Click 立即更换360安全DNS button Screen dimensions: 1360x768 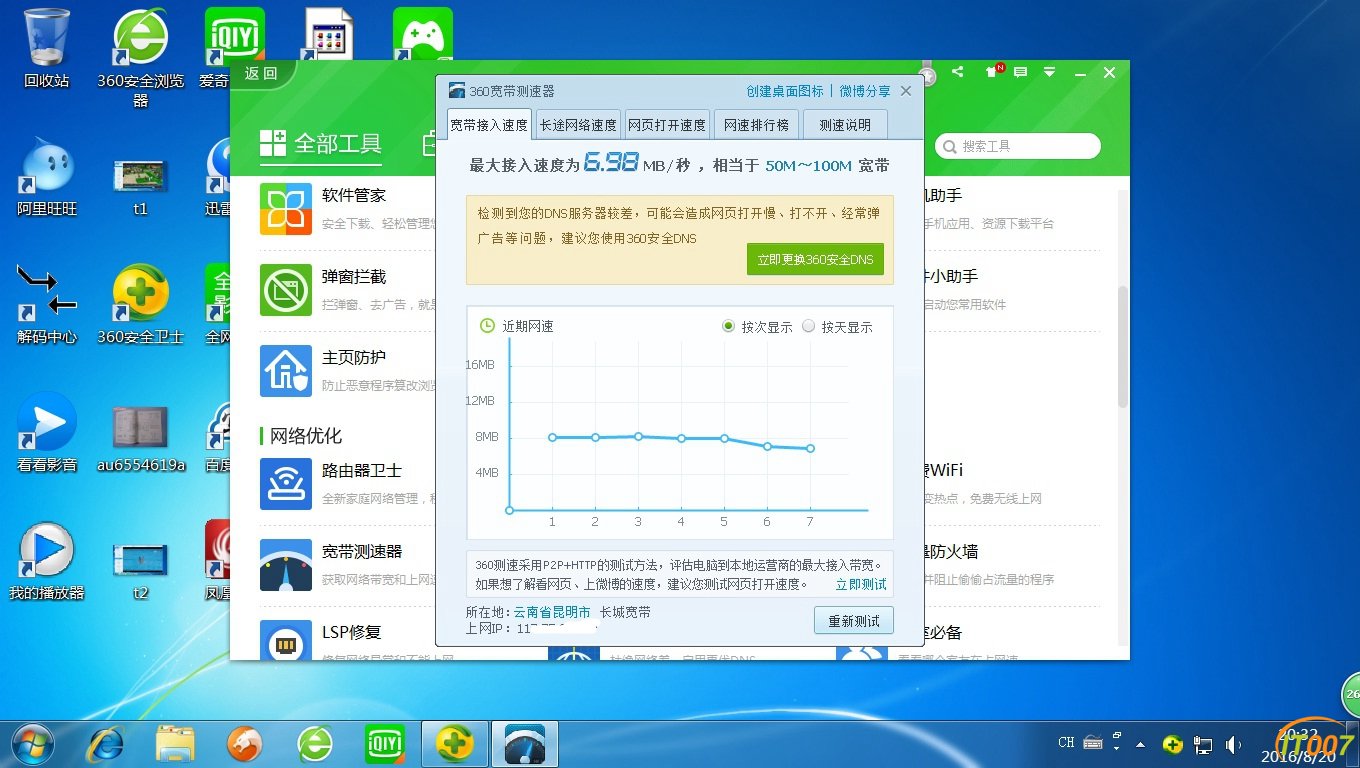click(815, 259)
